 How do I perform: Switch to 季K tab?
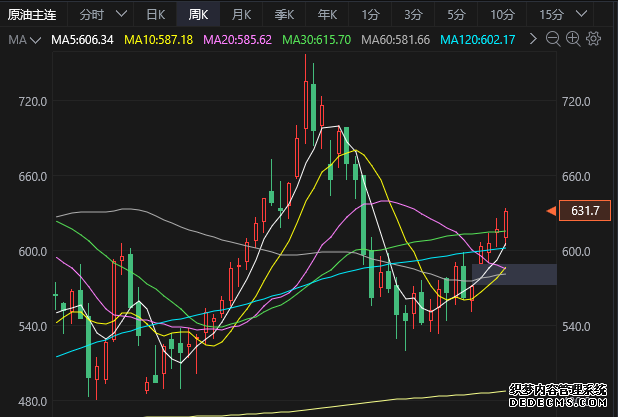click(x=284, y=15)
